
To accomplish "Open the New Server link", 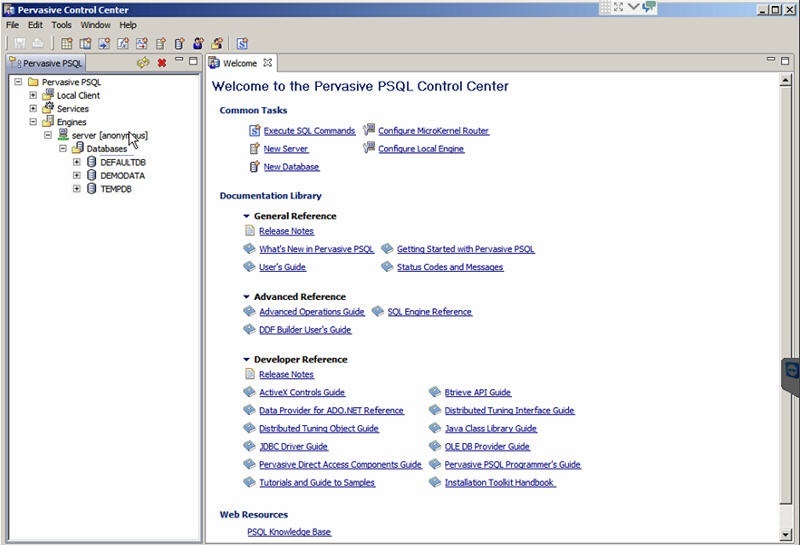I will 286,149.
